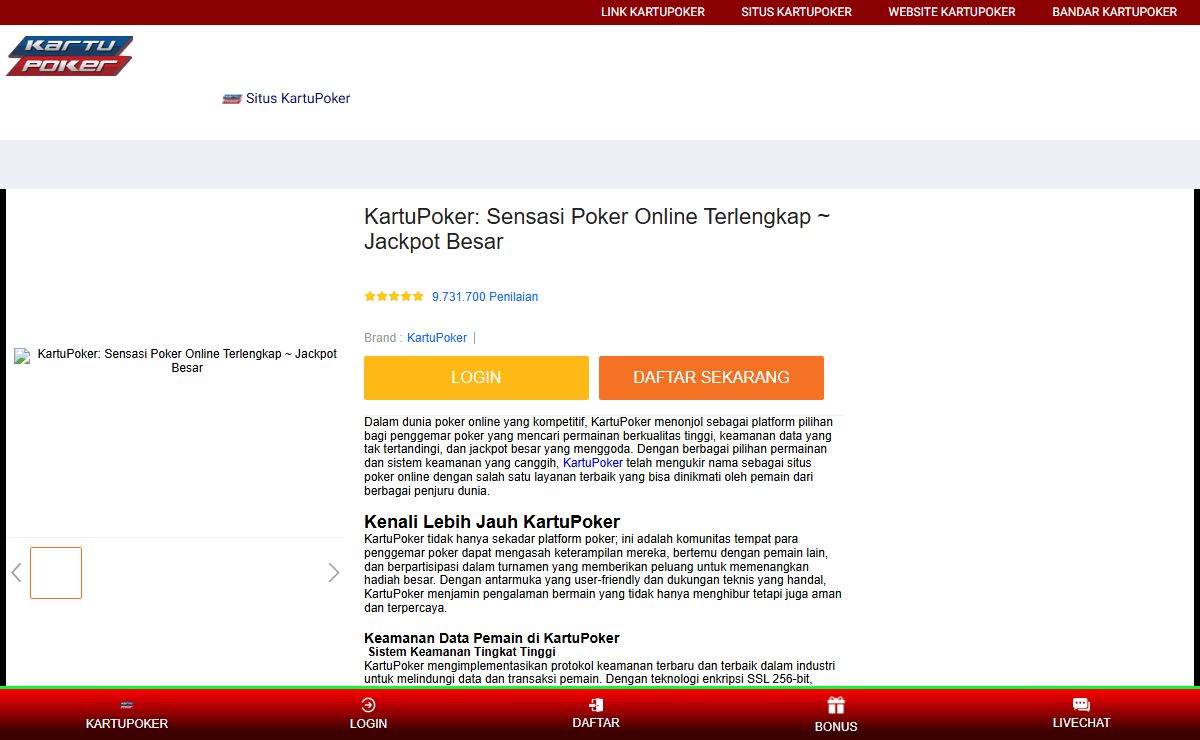This screenshot has width=1200, height=740.
Task: Click the five-star rating icons
Action: point(394,297)
